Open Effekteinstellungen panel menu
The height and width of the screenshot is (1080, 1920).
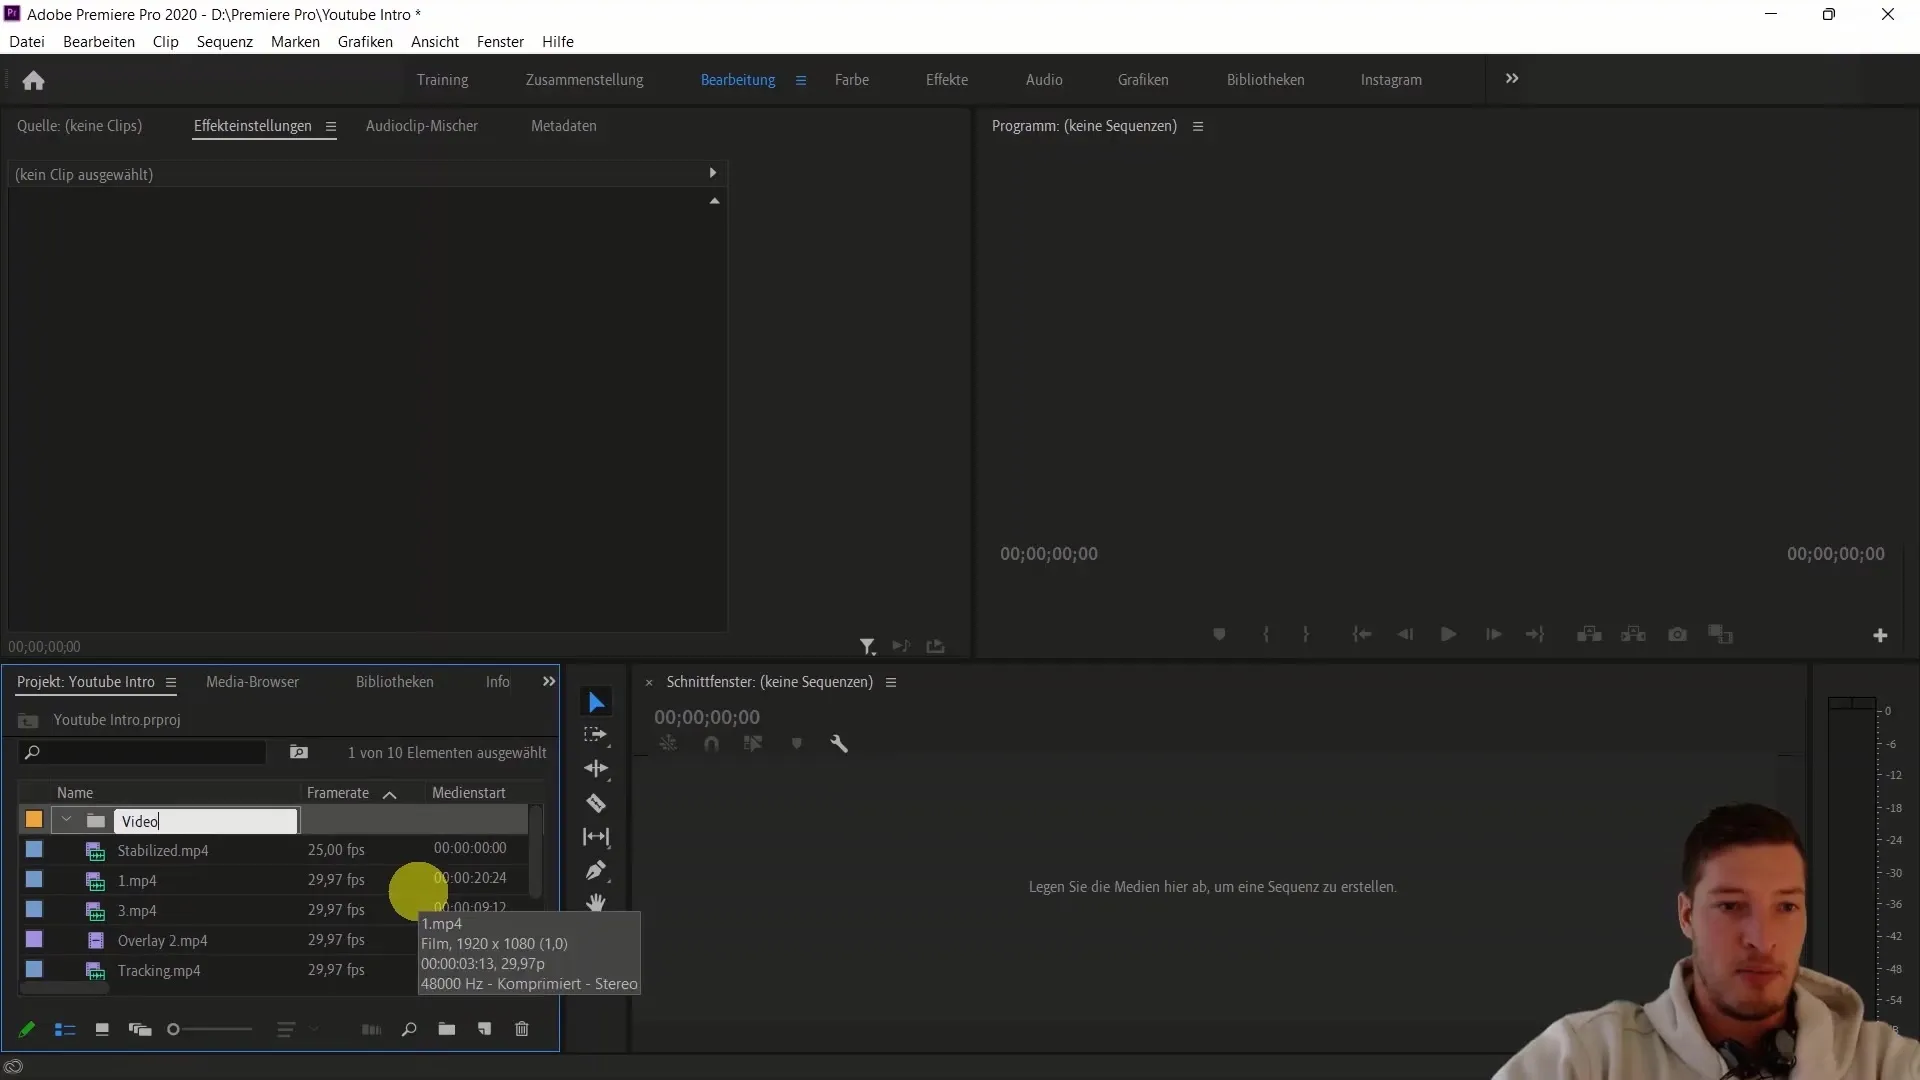(331, 127)
